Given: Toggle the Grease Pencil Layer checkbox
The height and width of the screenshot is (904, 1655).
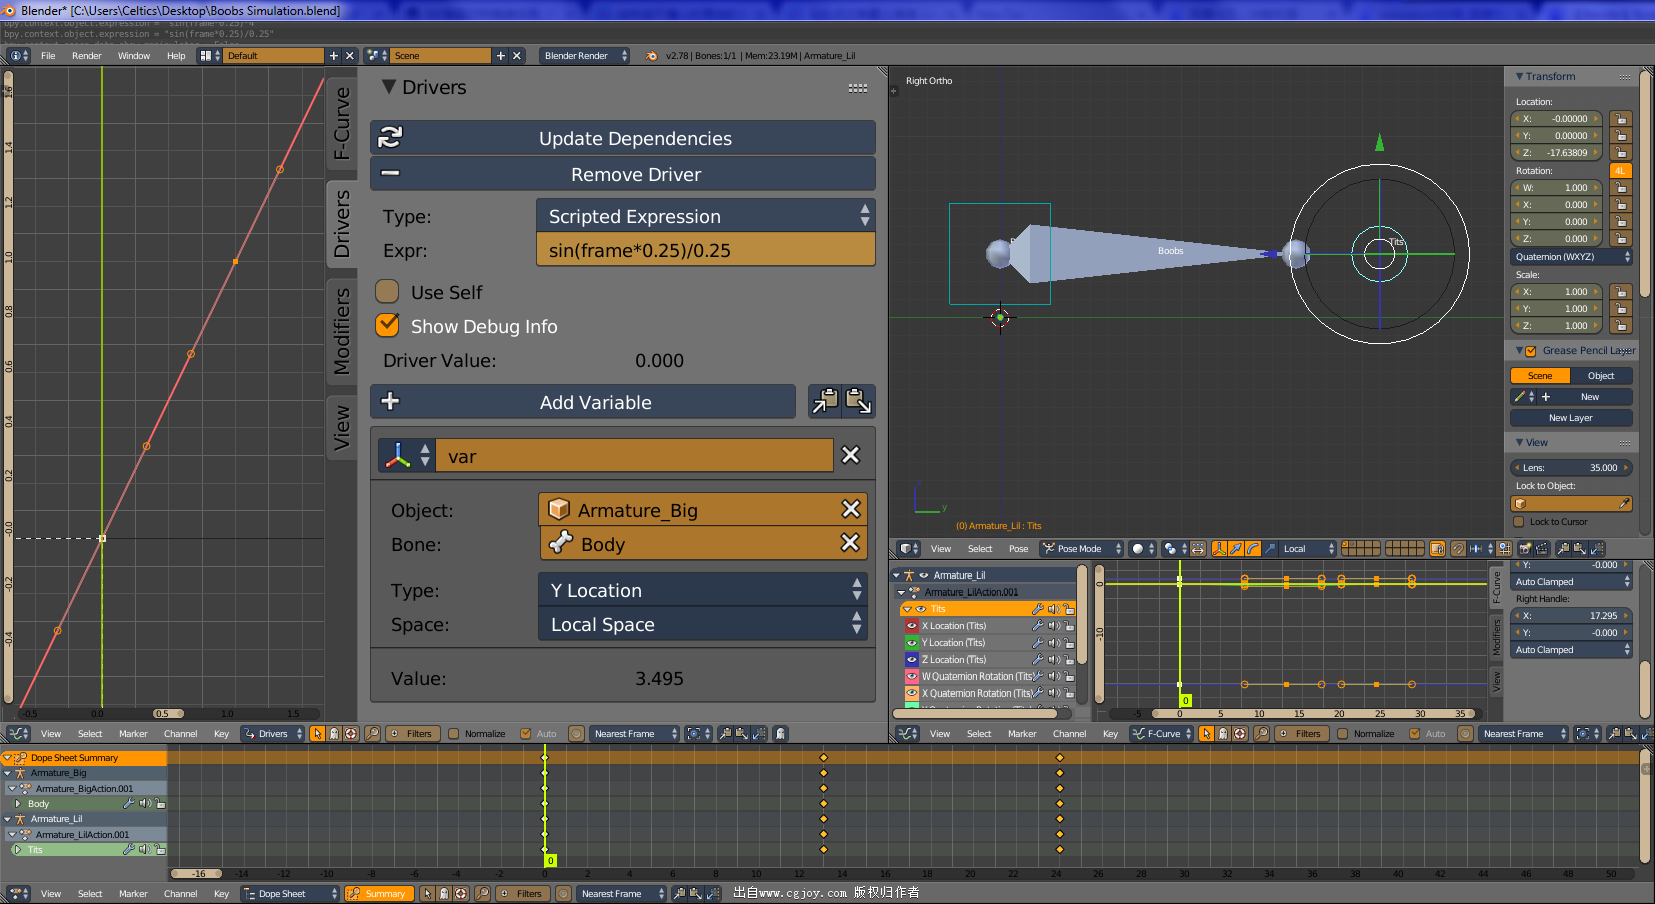Looking at the screenshot, I should click(1531, 351).
